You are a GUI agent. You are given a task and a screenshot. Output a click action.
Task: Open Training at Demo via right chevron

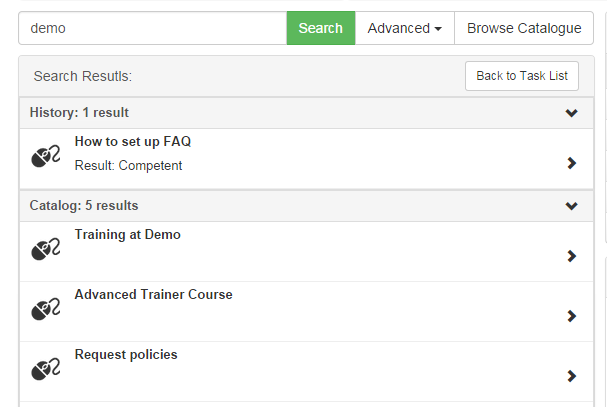coord(571,256)
